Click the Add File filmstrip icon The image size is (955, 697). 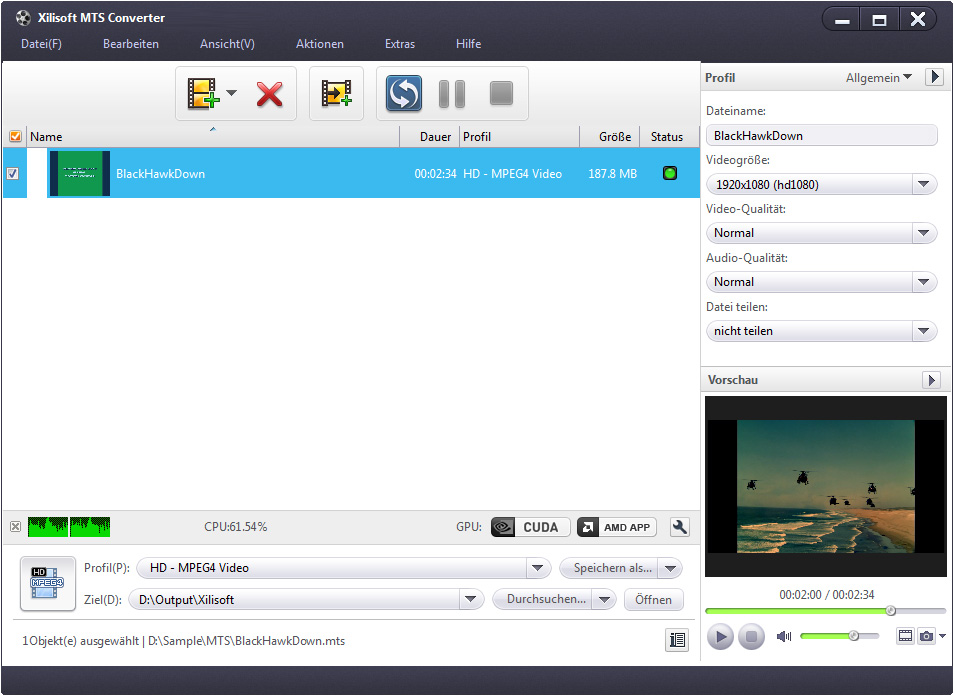[x=203, y=94]
